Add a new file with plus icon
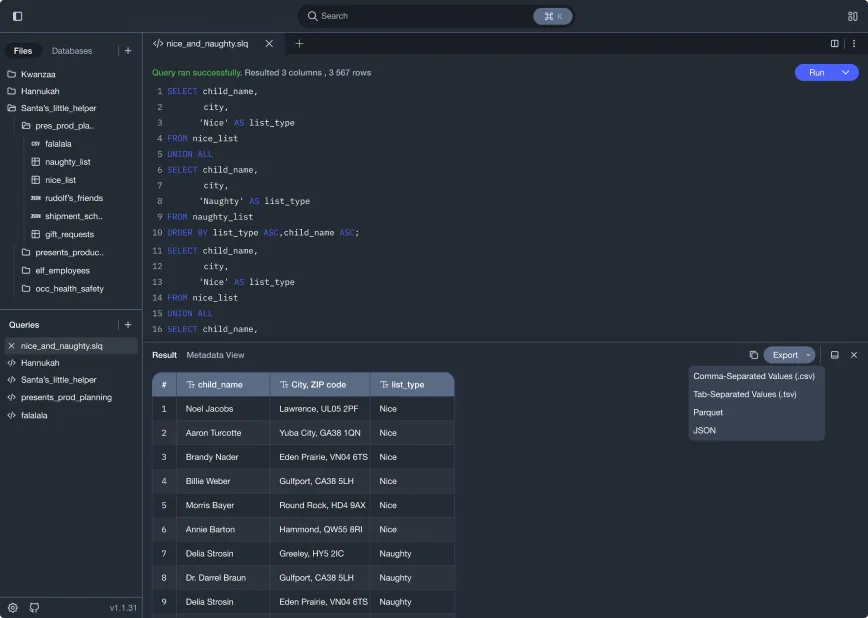868x618 pixels. pos(128,51)
